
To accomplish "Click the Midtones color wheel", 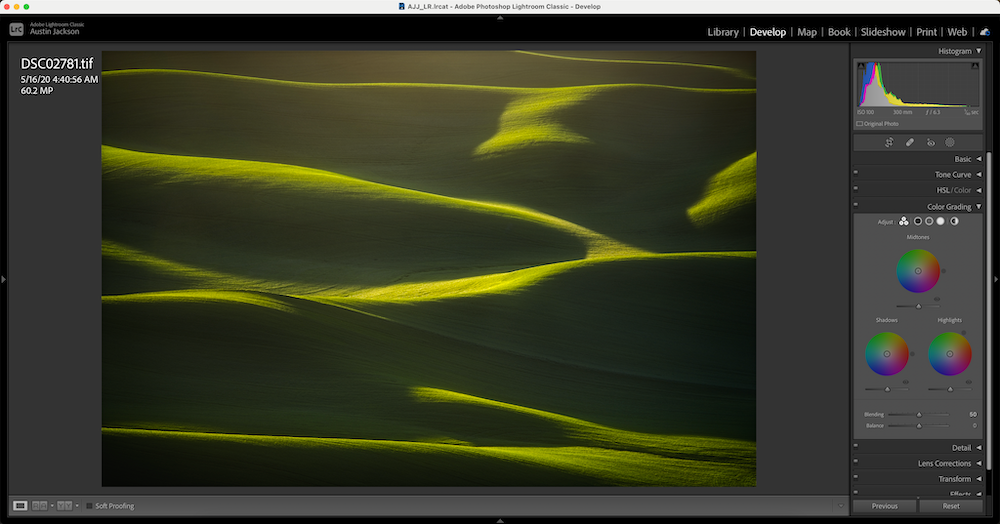I will (918, 271).
